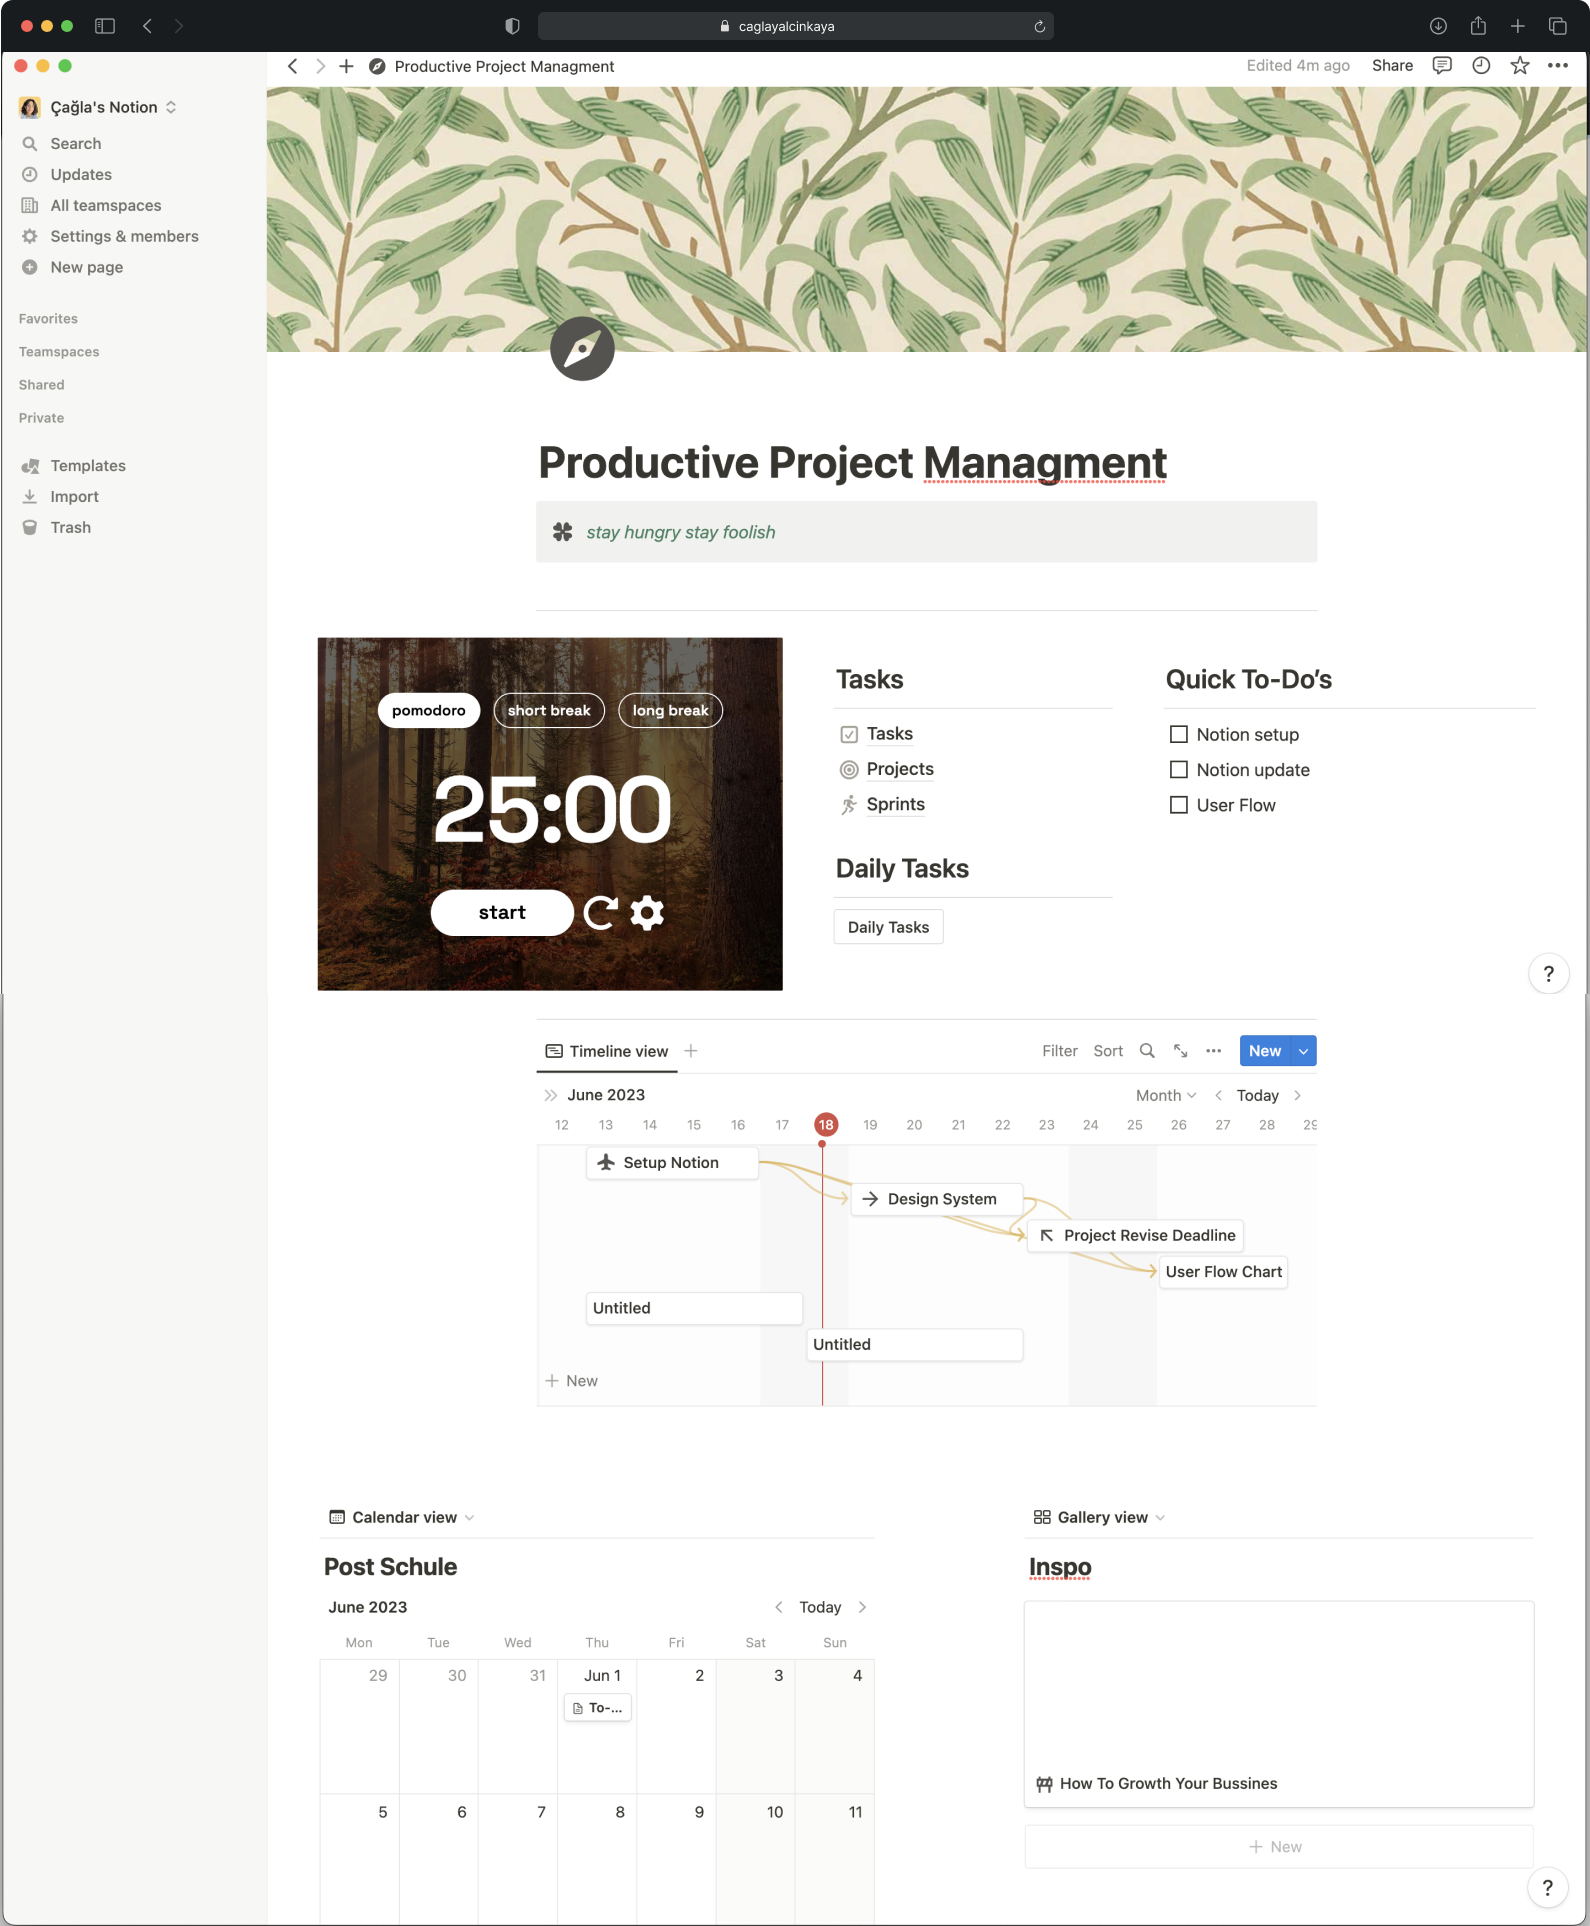Check the Notion setup to-do
The height and width of the screenshot is (1926, 1590).
click(1179, 735)
